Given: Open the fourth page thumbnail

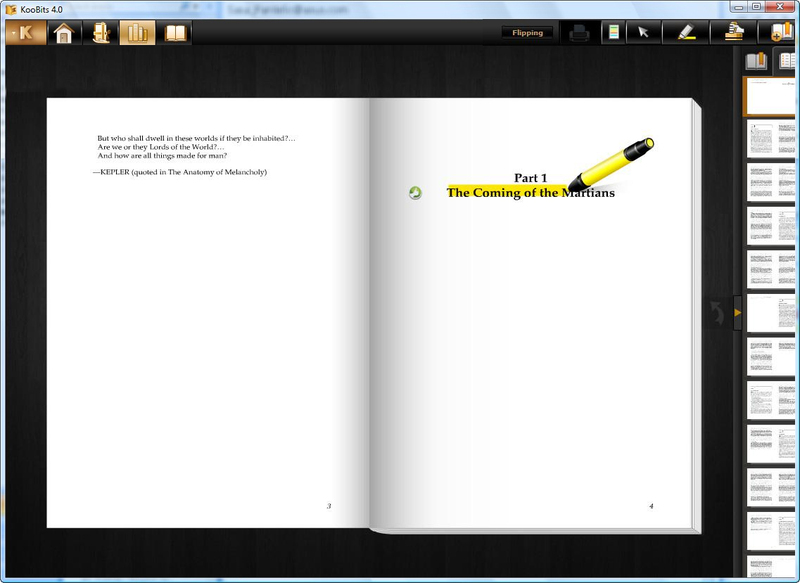Looking at the screenshot, I should 771,225.
